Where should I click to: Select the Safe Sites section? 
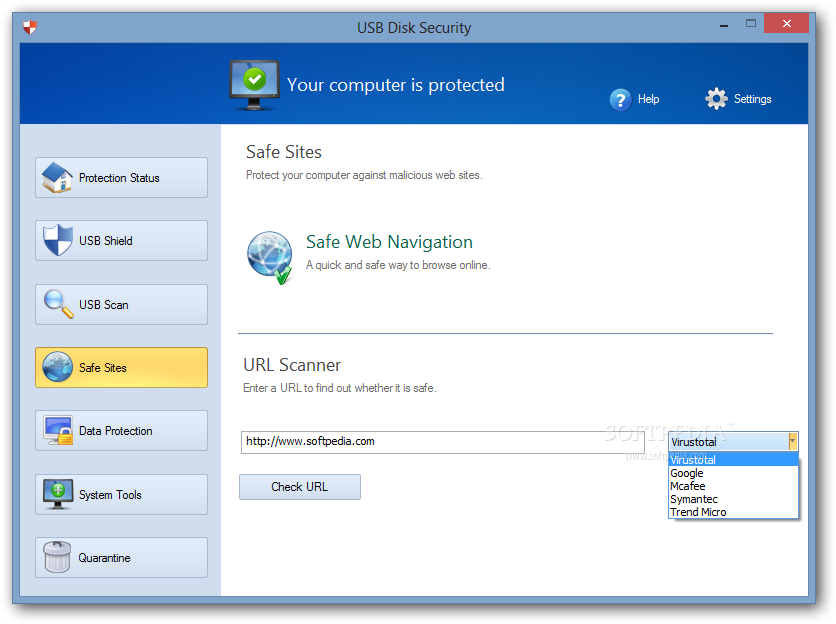point(122,367)
